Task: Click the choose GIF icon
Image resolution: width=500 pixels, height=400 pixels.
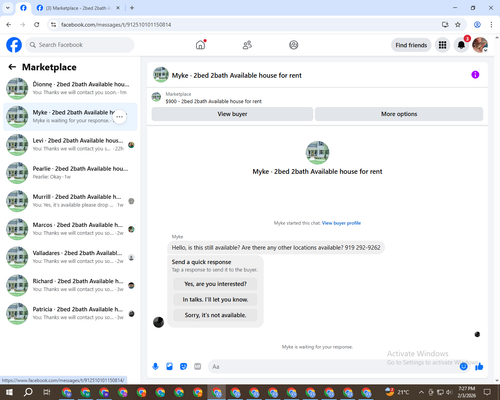Action: 198,367
